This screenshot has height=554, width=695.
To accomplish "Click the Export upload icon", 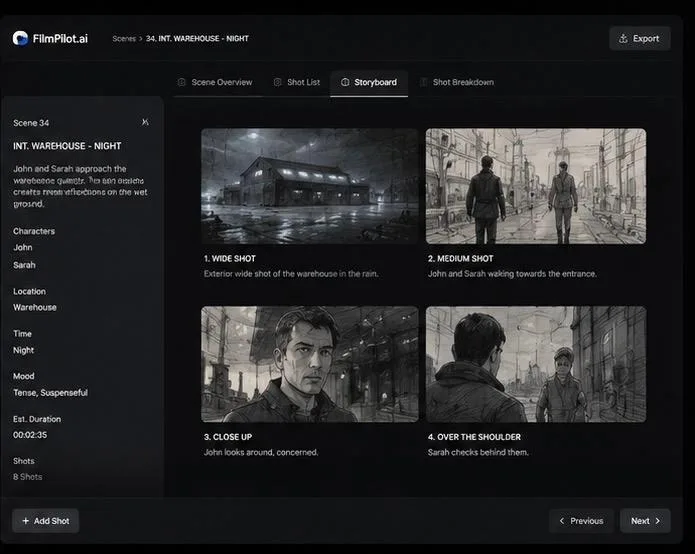I will [623, 39].
